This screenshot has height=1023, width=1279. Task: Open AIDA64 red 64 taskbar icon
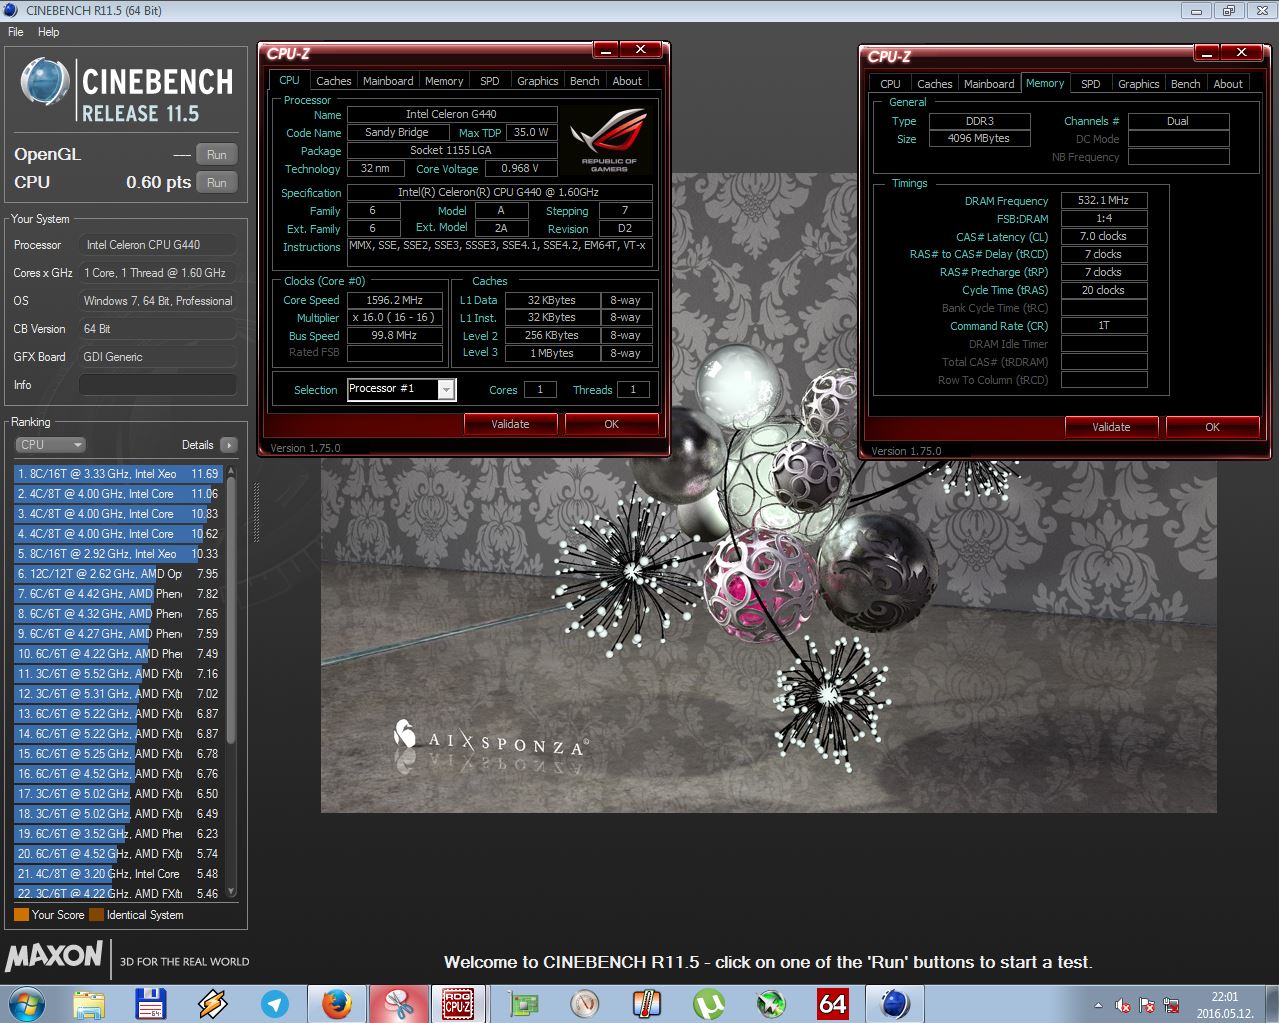click(x=832, y=1004)
